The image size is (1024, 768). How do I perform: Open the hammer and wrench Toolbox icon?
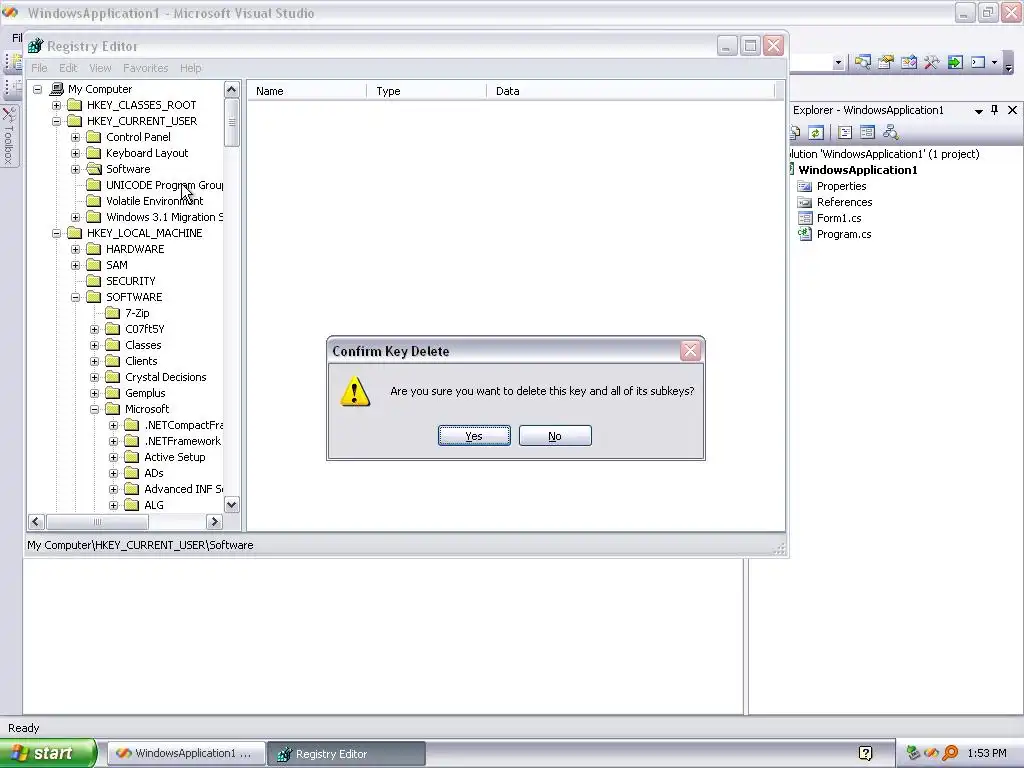pyautogui.click(x=931, y=62)
